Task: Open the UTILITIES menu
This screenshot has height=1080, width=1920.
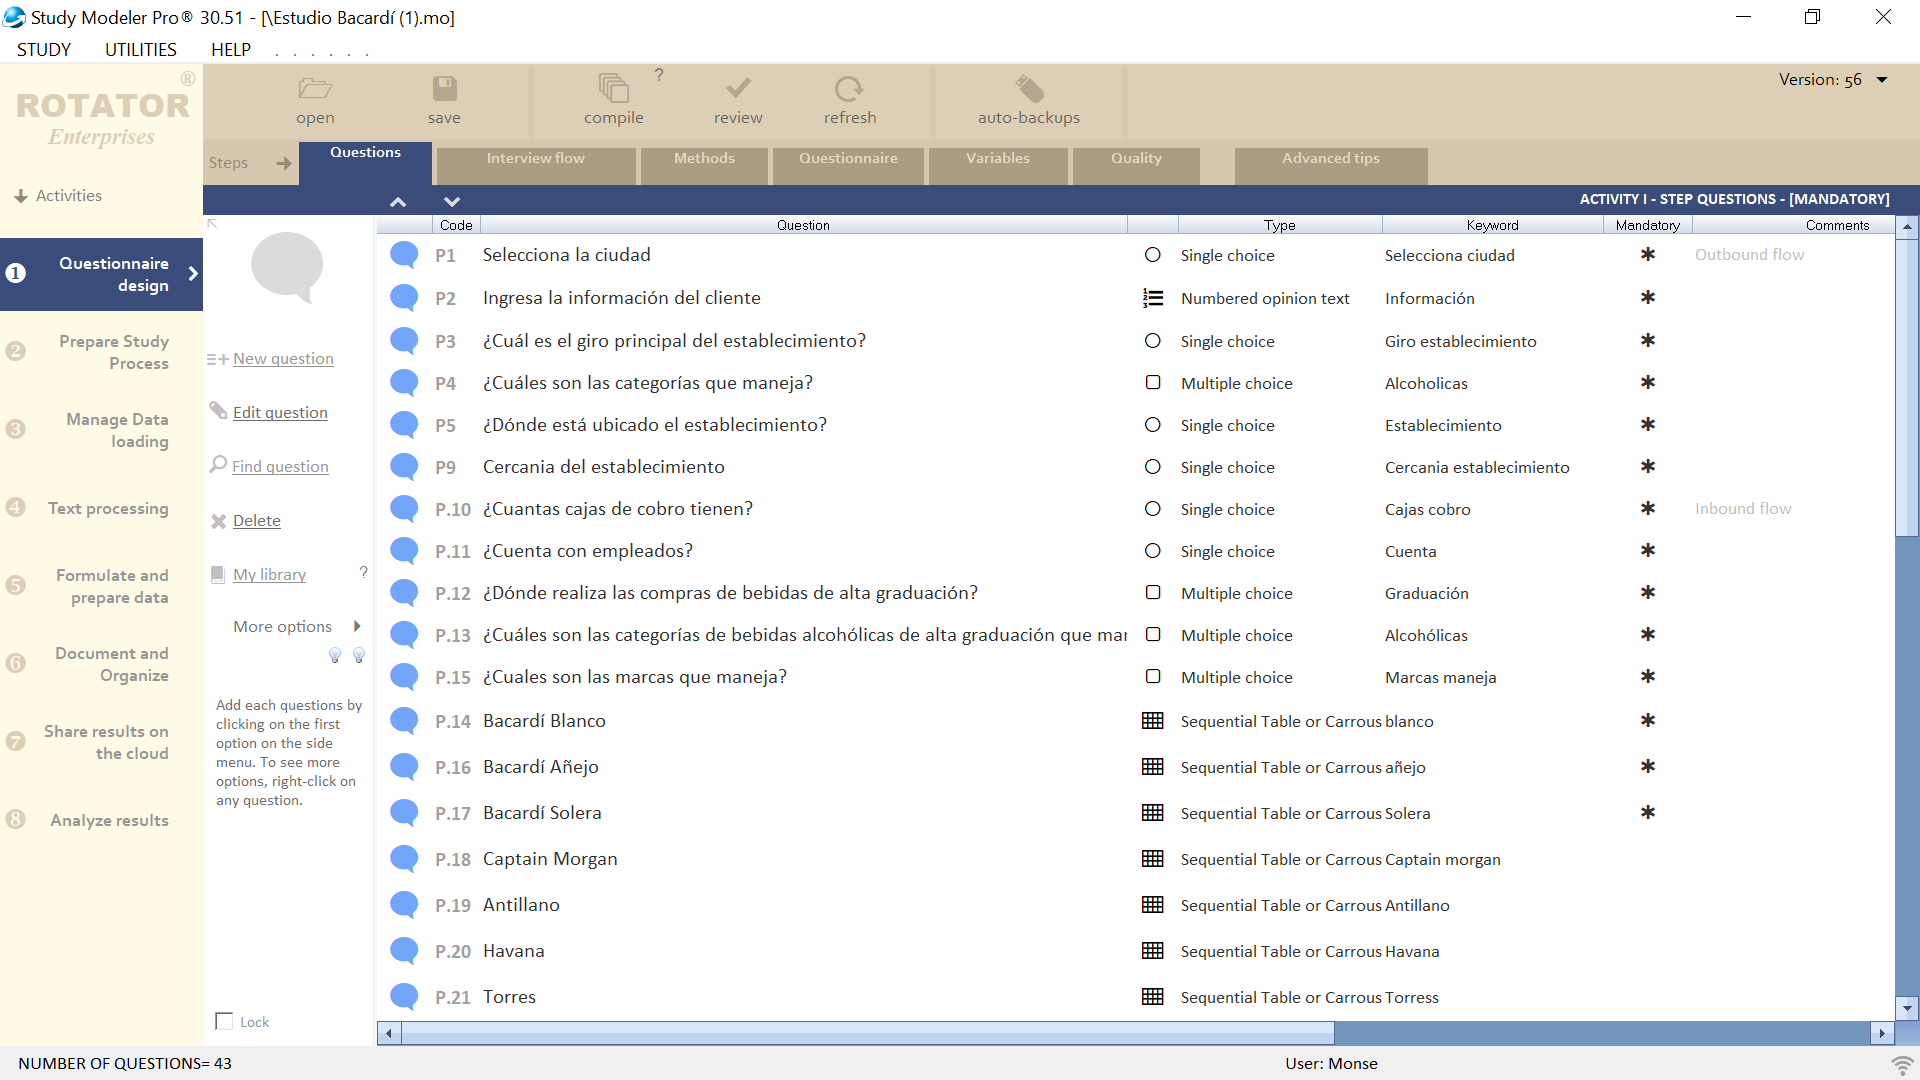Action: point(140,49)
